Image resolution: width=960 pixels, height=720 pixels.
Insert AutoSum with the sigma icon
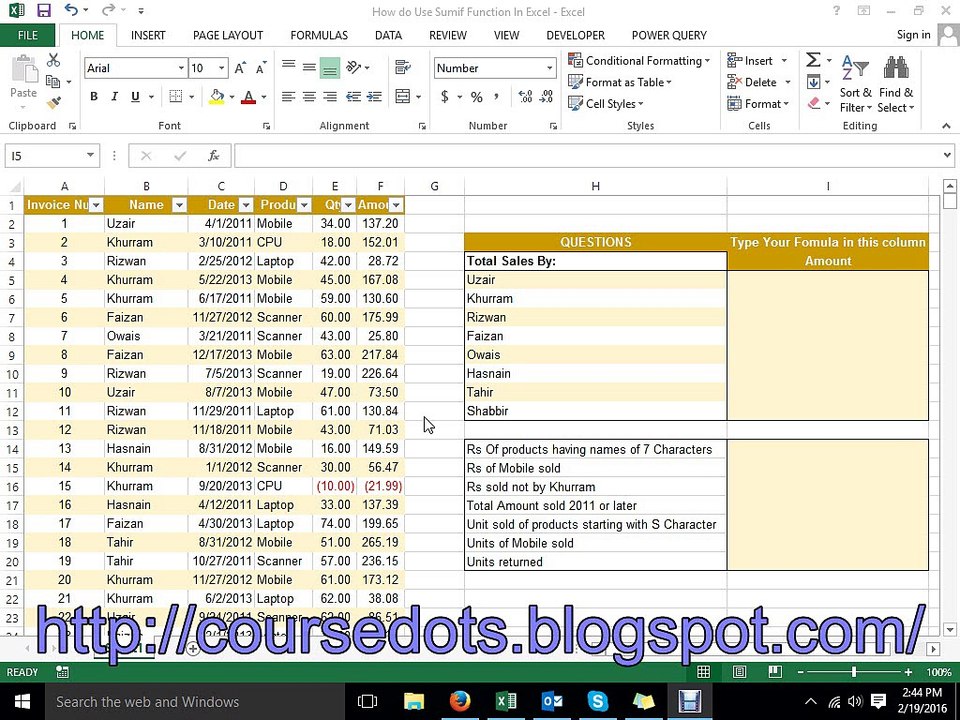click(x=813, y=60)
